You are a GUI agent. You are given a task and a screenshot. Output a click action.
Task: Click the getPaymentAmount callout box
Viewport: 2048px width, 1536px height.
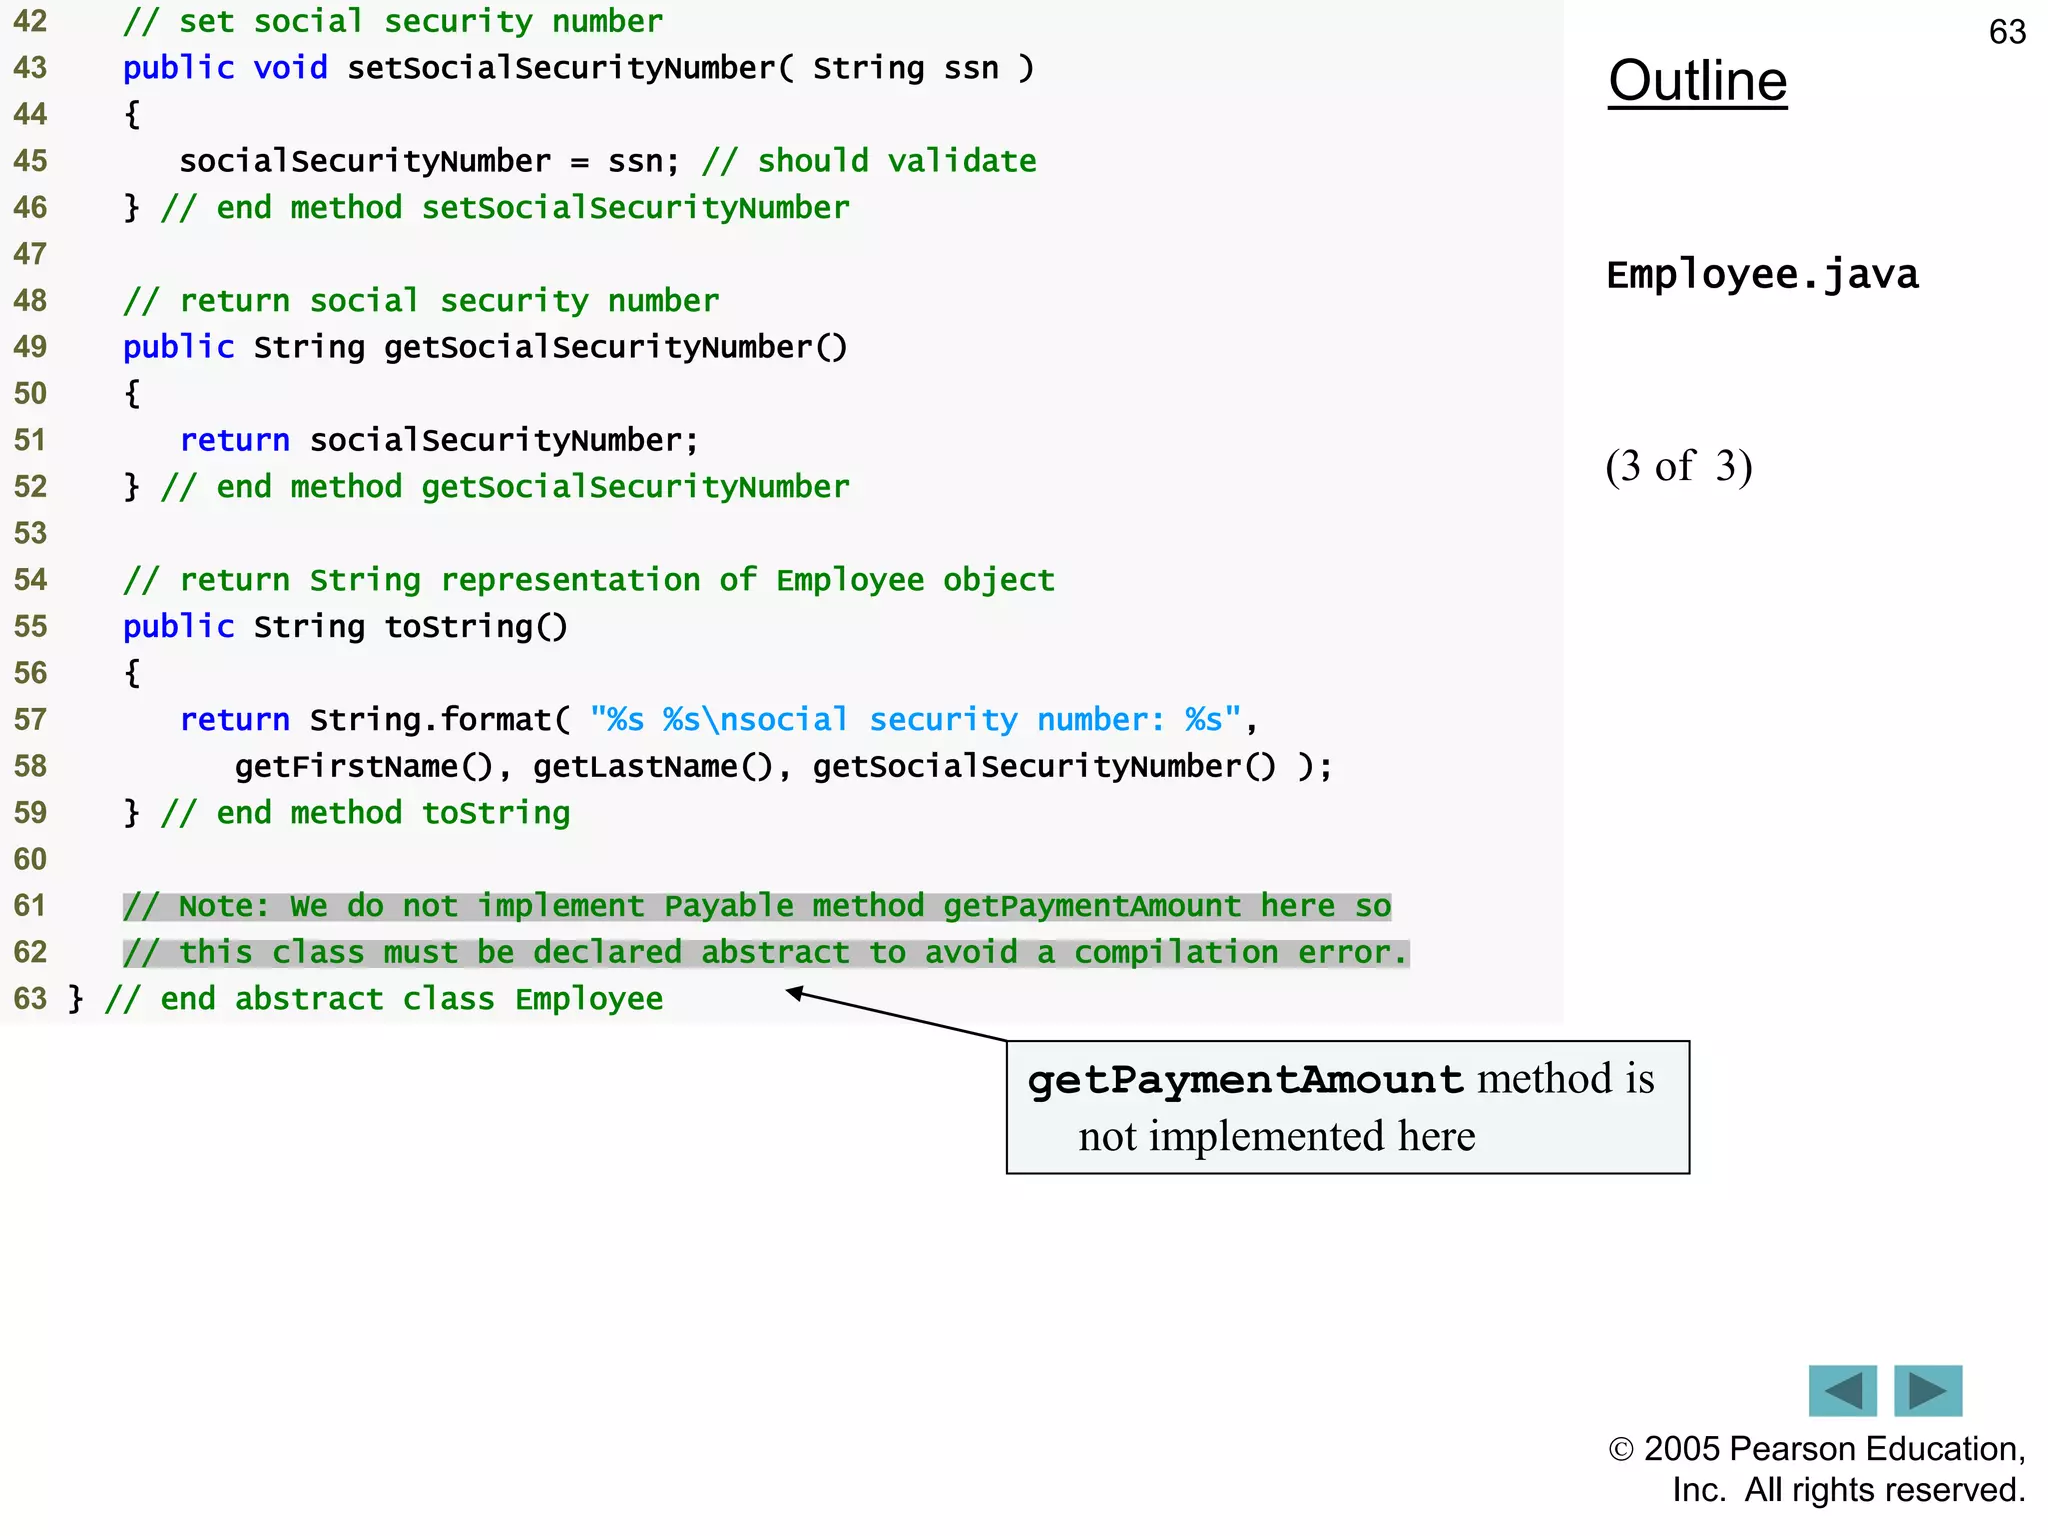tap(1347, 1107)
